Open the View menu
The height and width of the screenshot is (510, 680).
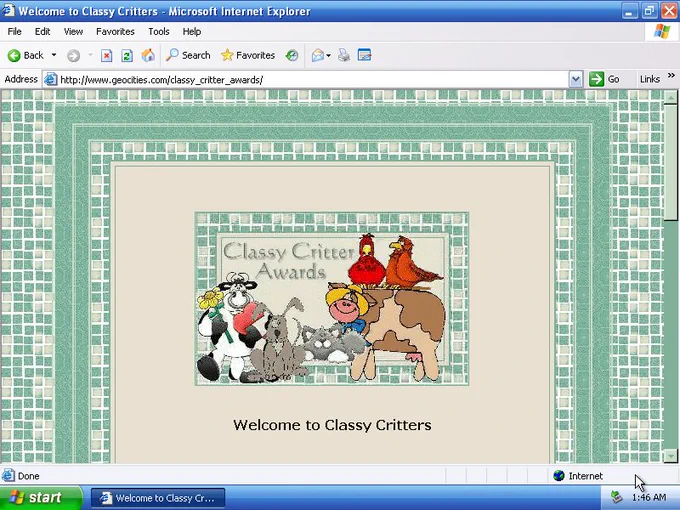click(x=73, y=32)
